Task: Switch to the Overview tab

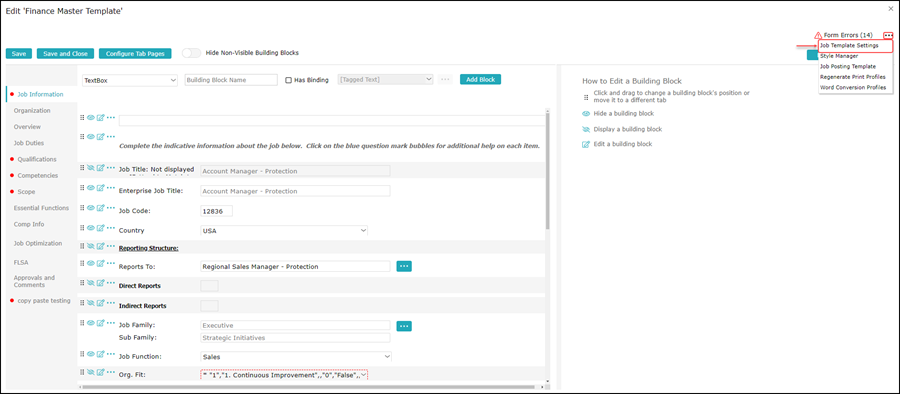Action: [28, 126]
